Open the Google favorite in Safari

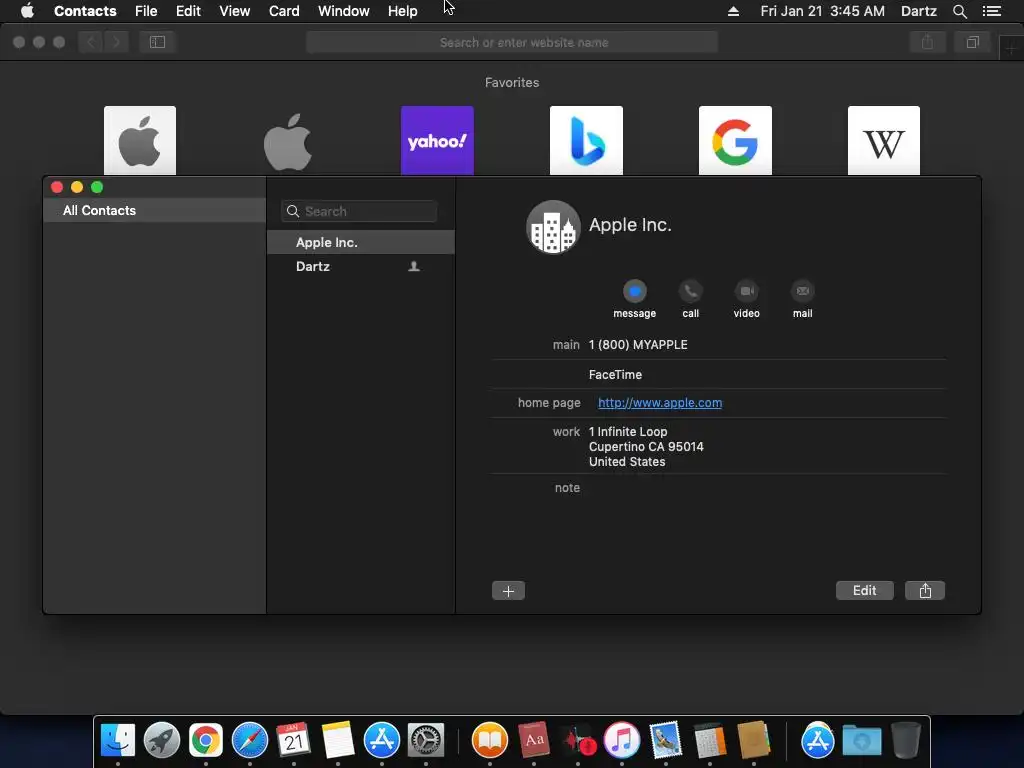[x=735, y=140]
